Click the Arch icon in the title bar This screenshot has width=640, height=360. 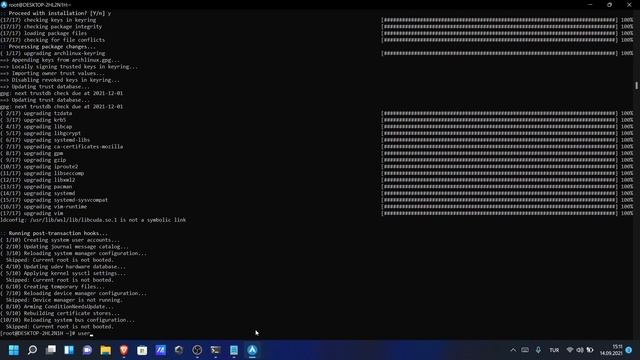pyautogui.click(x=4, y=4)
